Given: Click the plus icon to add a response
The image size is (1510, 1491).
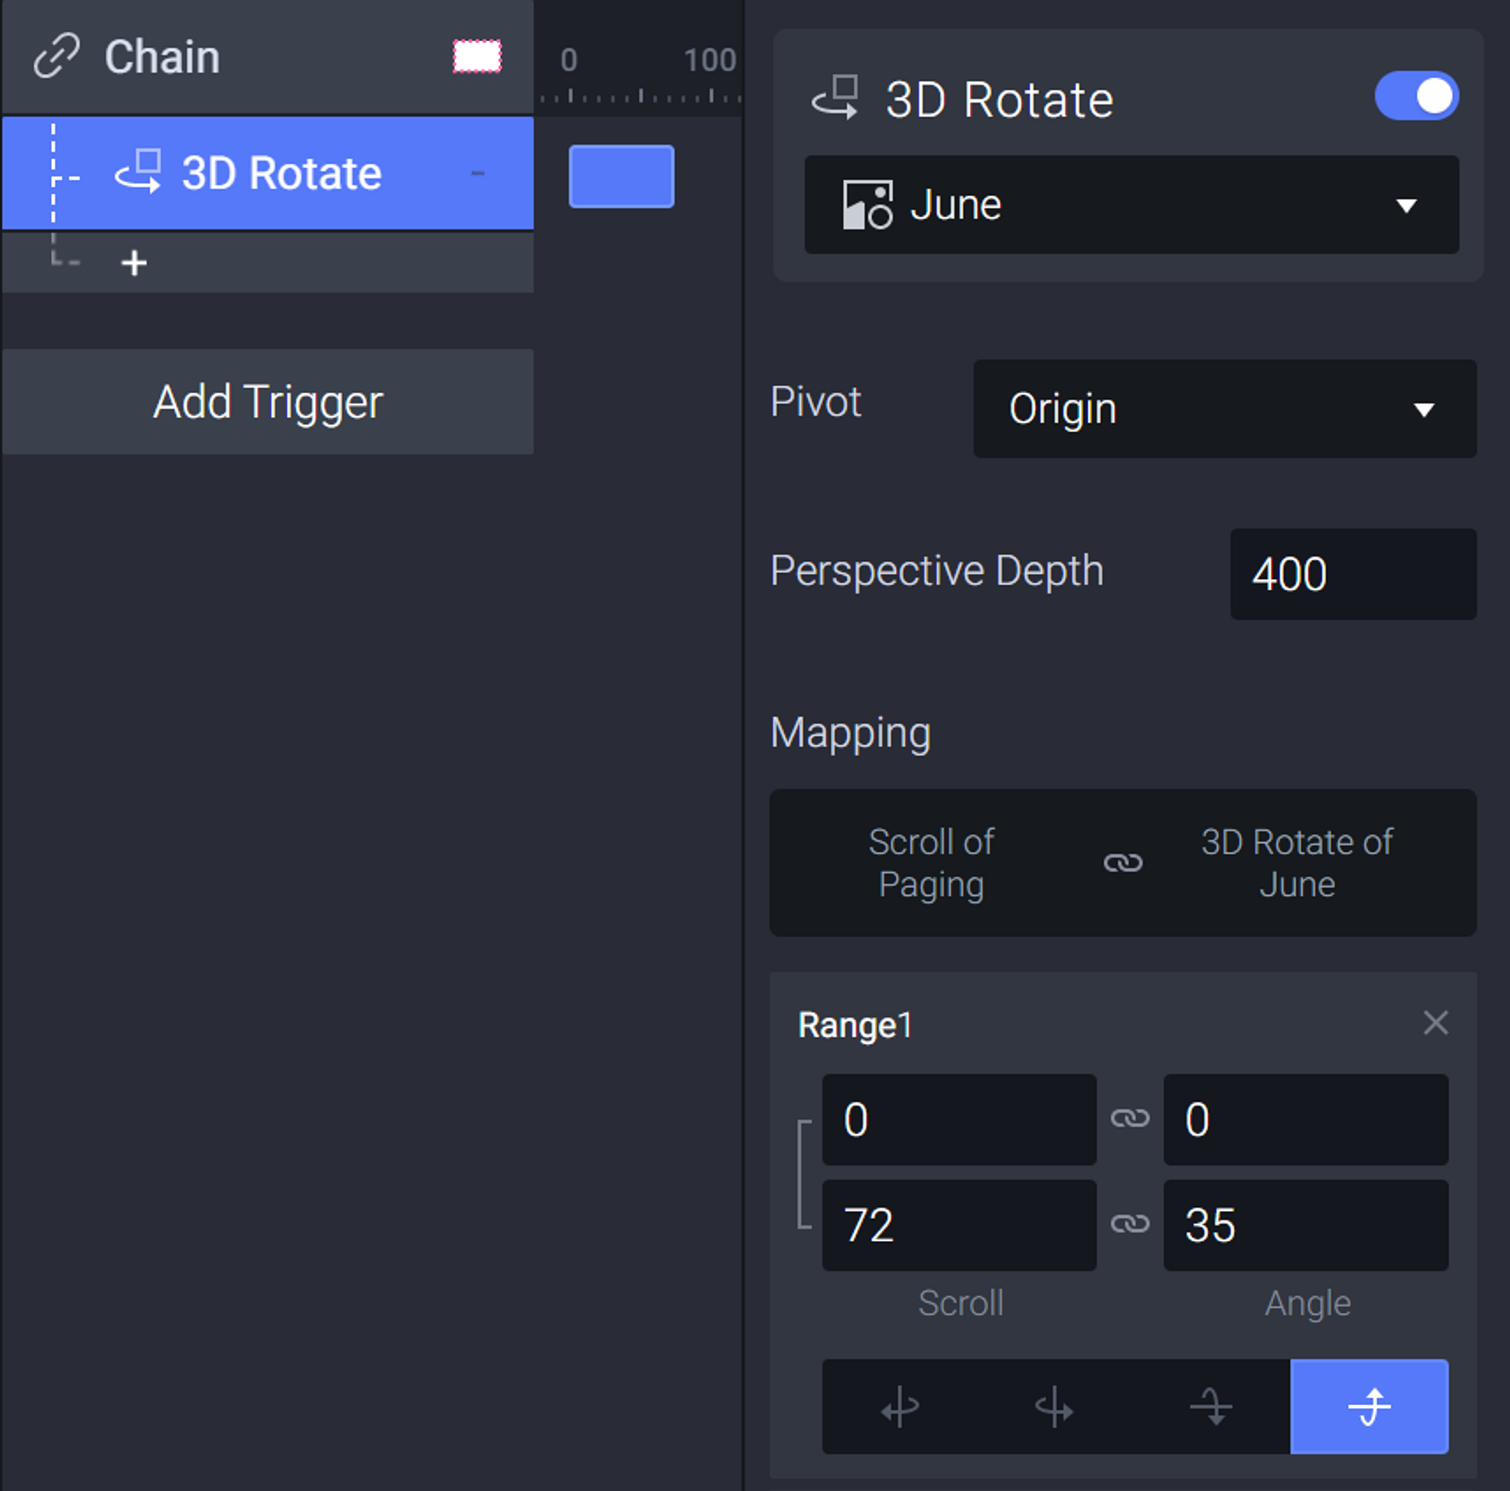Looking at the screenshot, I should click(x=134, y=263).
